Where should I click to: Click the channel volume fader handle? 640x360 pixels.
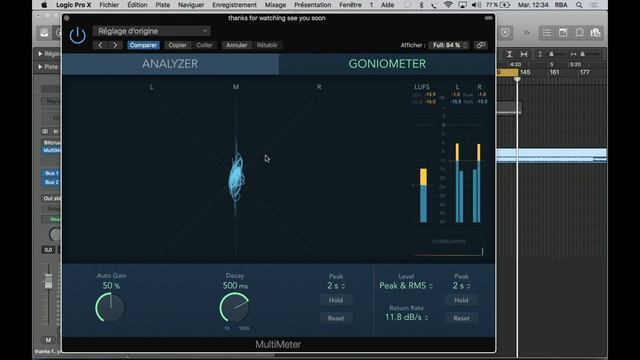pyautogui.click(x=48, y=281)
